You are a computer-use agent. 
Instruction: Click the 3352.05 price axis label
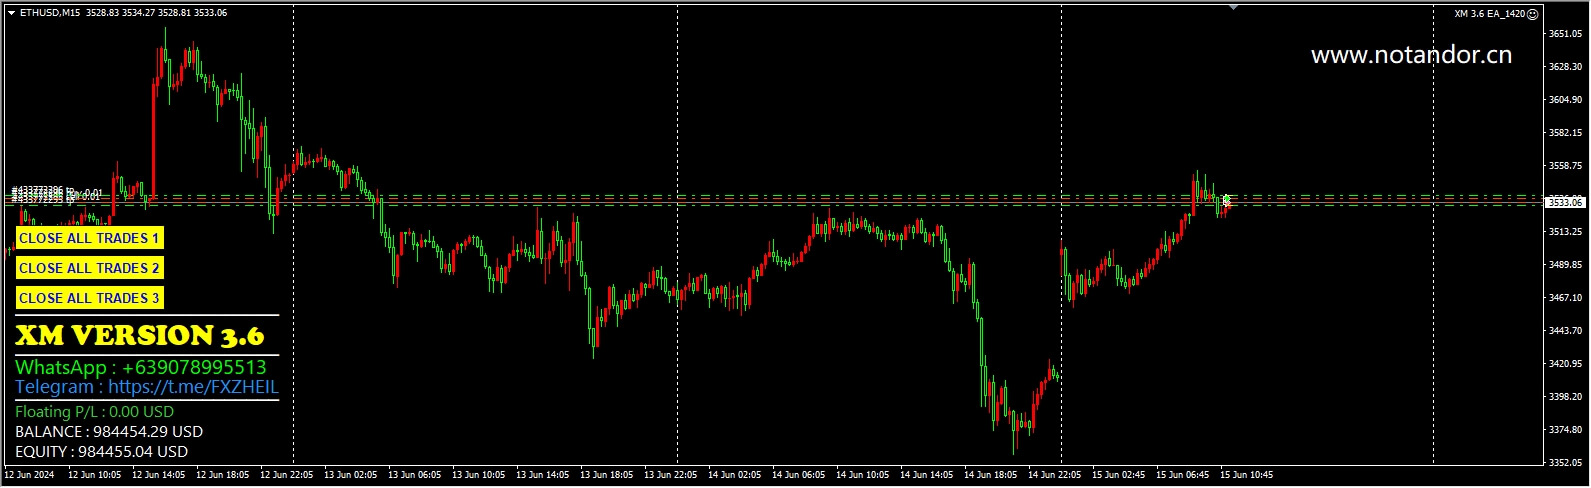(1565, 463)
